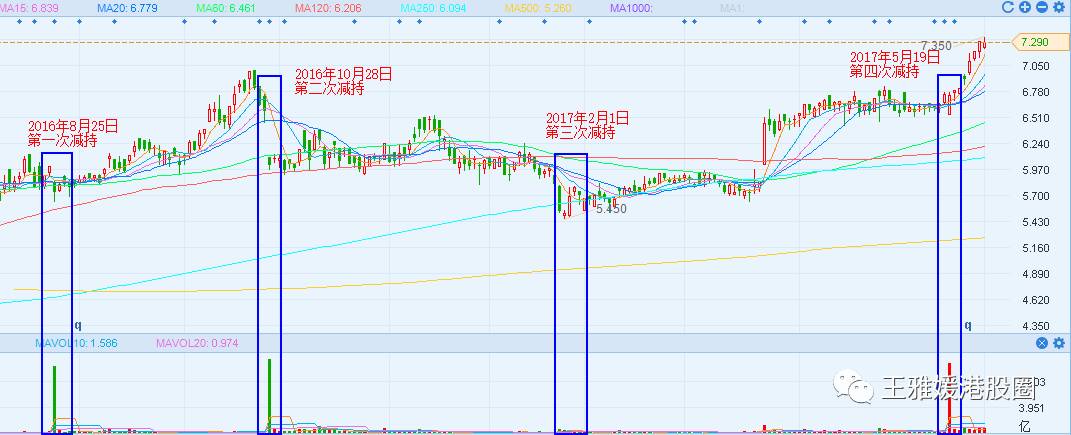Click the MAVOL20: 0.974 volume label

click(197, 343)
